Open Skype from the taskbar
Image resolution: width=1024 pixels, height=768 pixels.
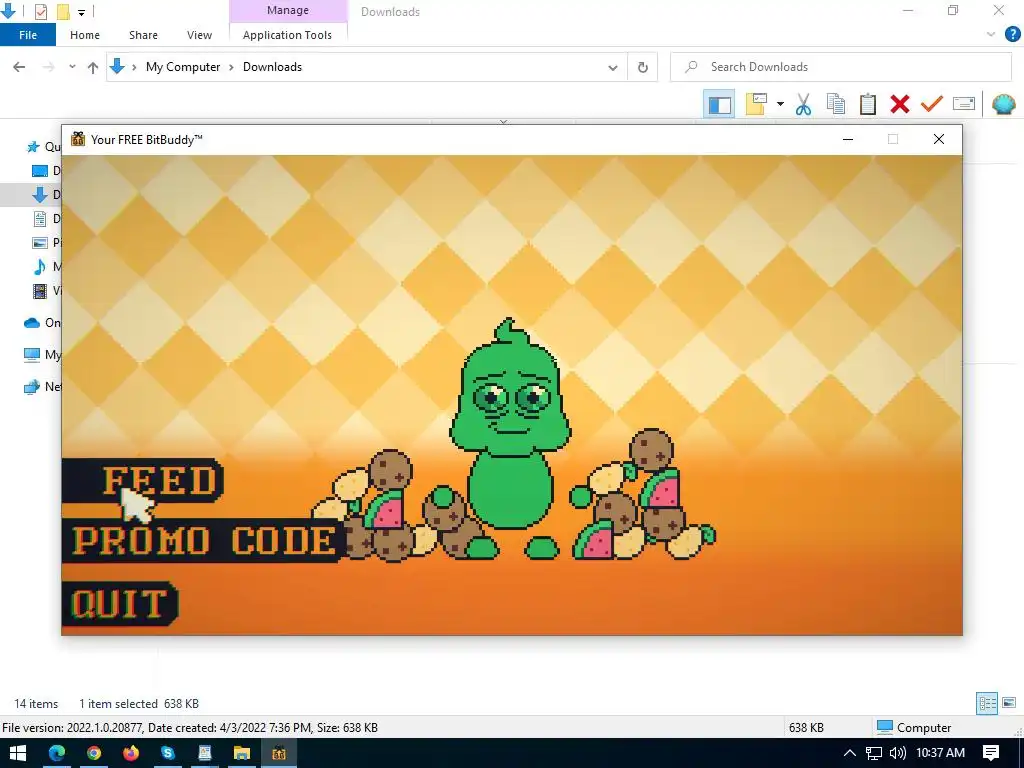(x=168, y=753)
